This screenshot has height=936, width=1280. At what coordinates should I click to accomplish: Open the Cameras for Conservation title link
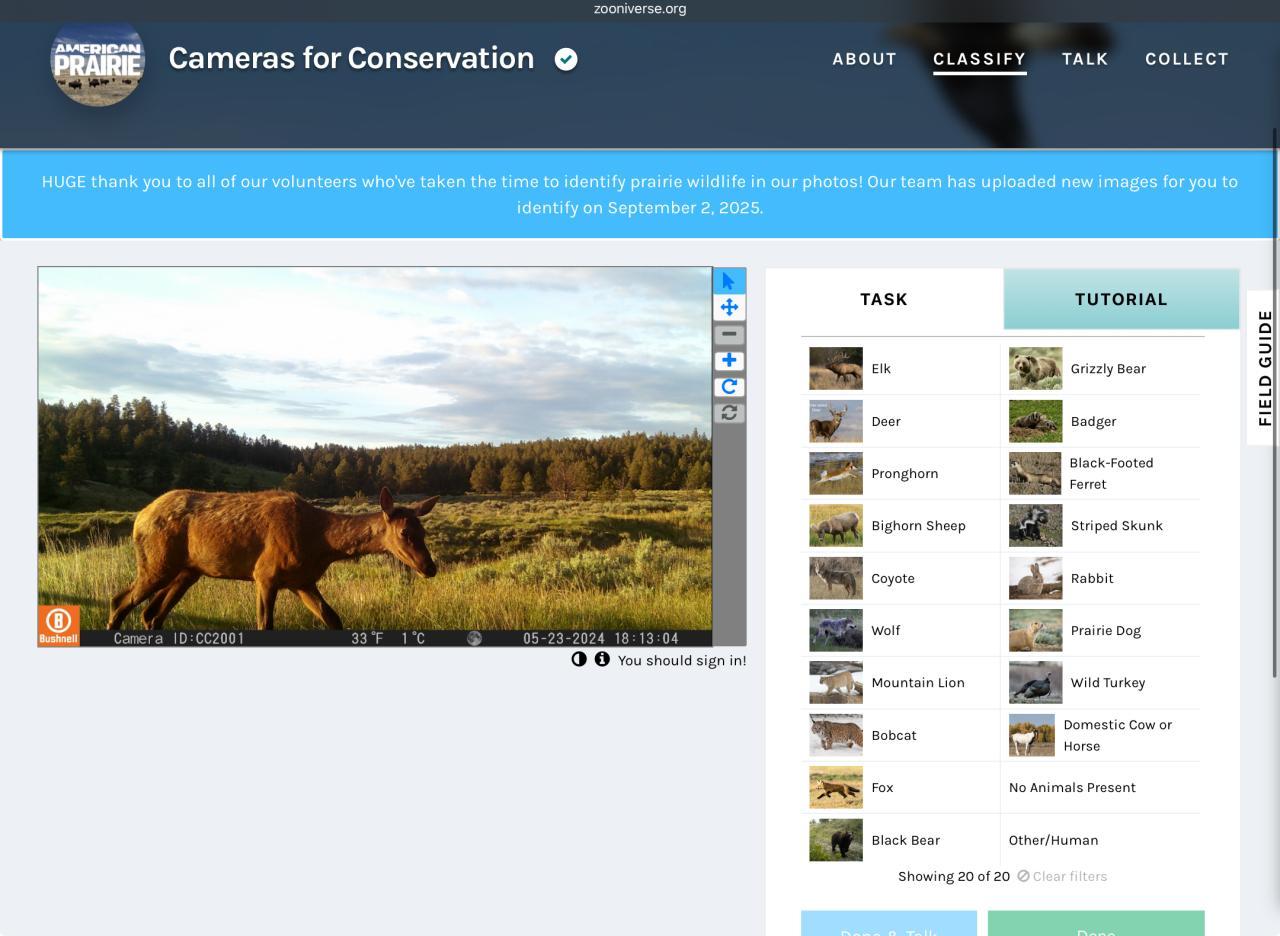(x=351, y=58)
